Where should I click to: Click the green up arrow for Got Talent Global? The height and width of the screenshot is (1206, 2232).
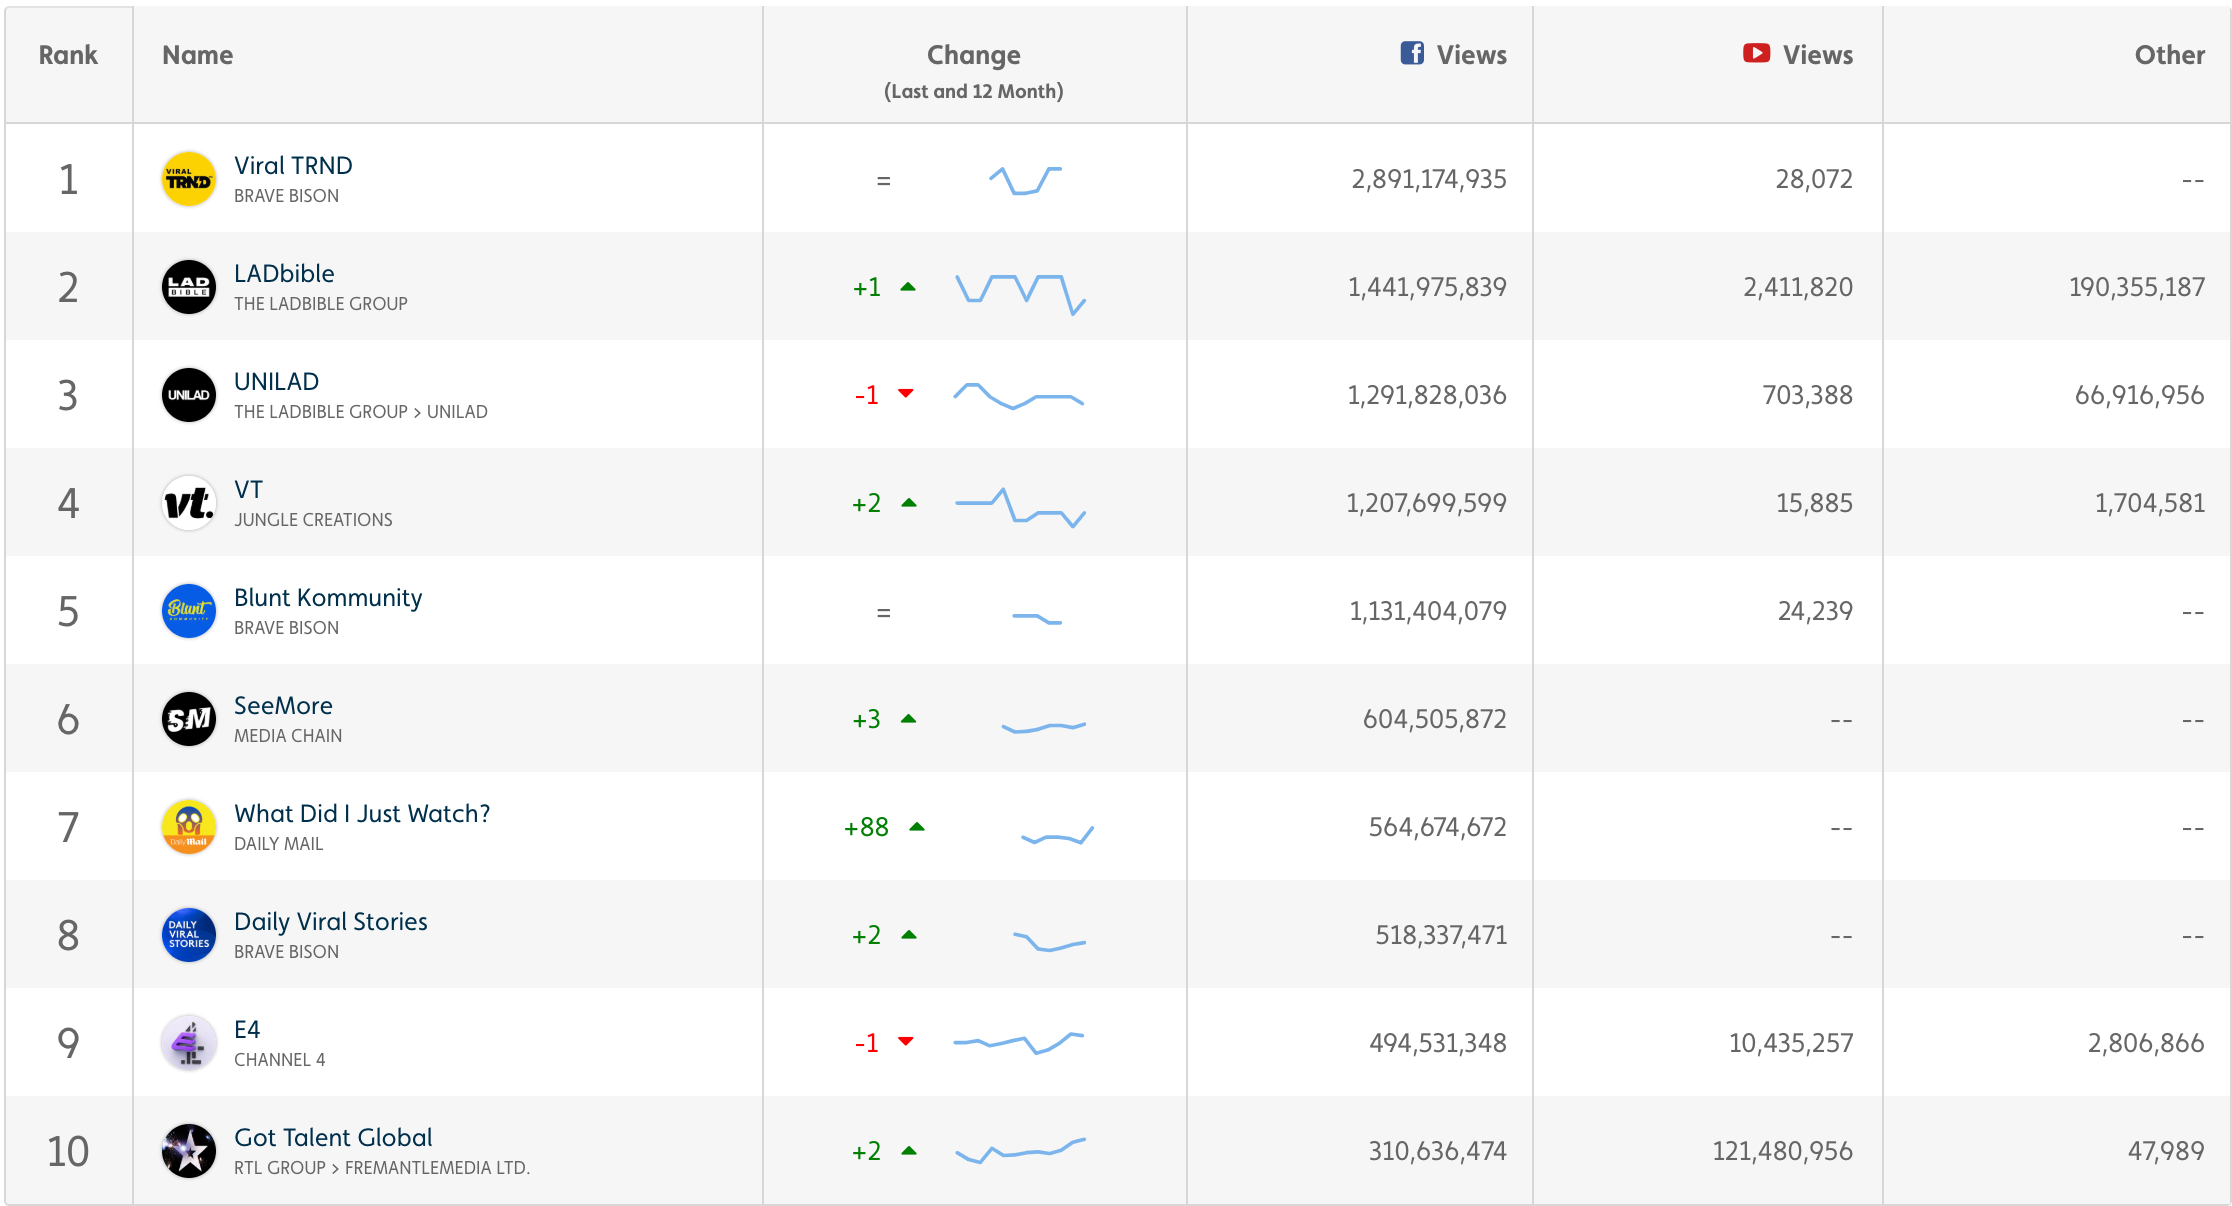909,1151
